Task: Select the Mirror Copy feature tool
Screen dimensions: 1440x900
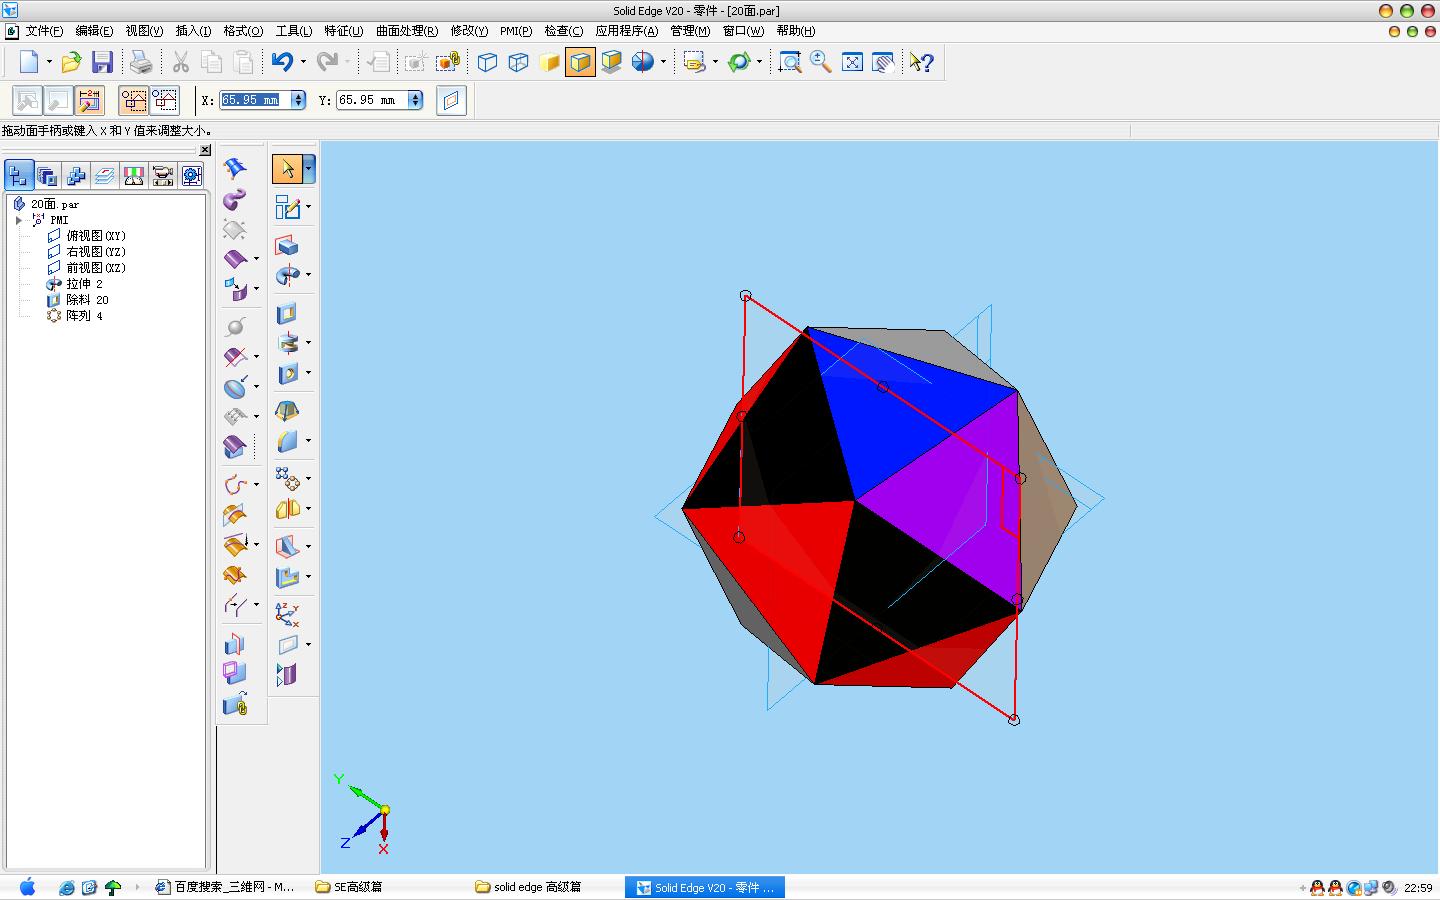Action: click(287, 509)
